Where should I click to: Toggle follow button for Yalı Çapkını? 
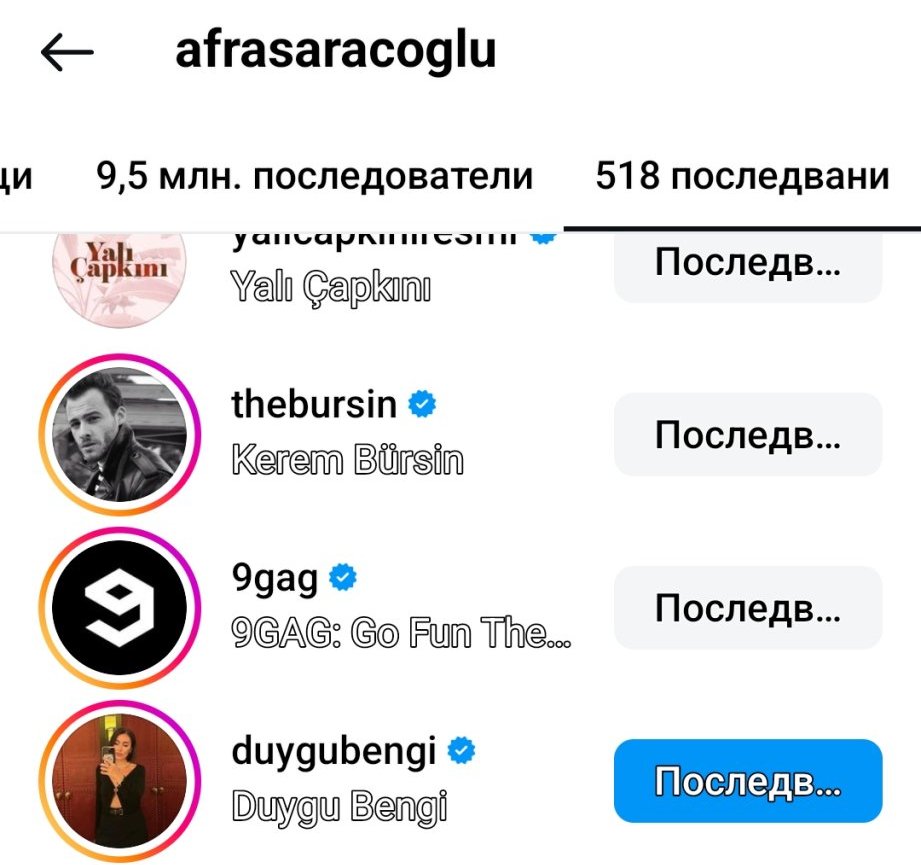click(x=748, y=267)
